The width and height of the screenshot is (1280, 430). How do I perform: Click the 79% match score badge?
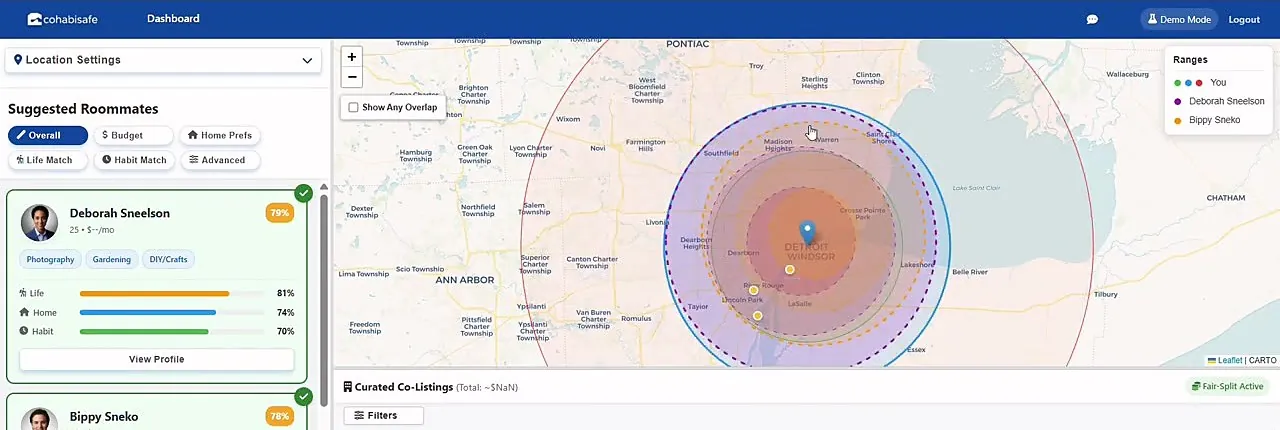279,213
